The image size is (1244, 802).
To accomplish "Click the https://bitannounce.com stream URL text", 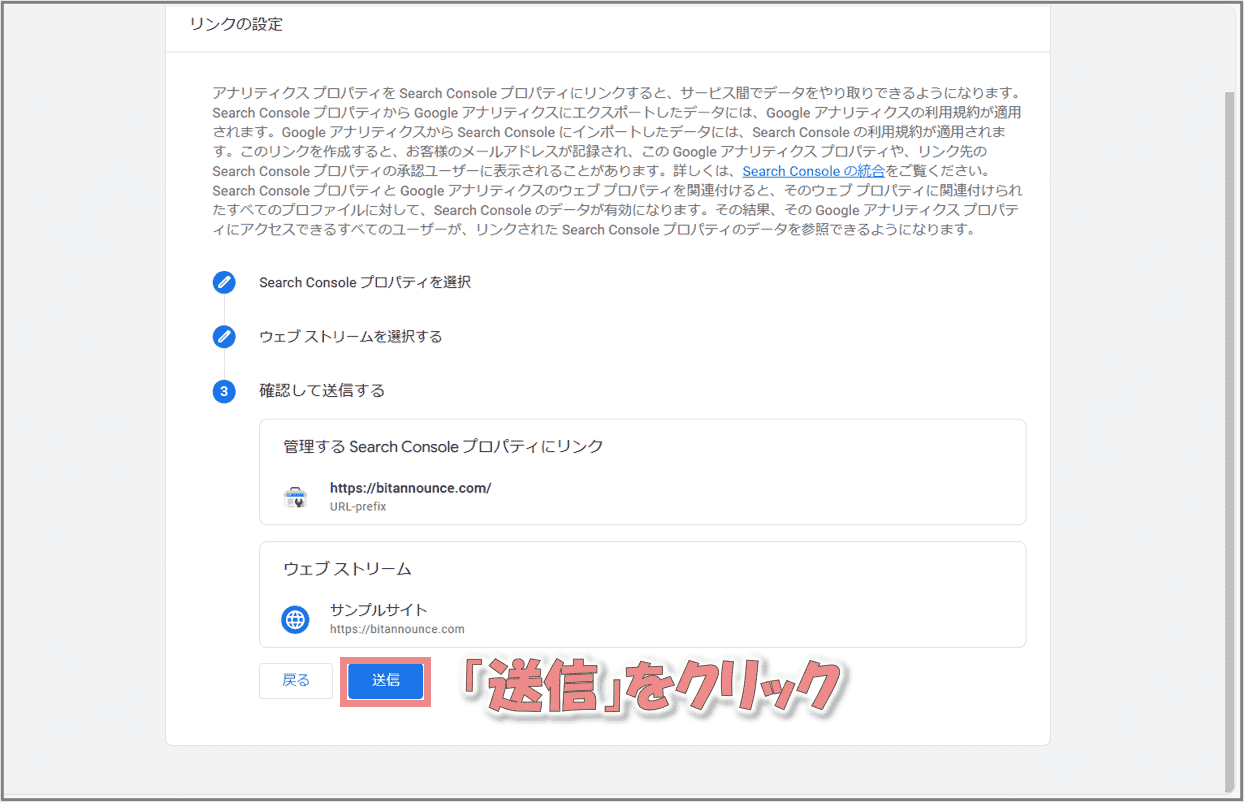I will point(397,629).
